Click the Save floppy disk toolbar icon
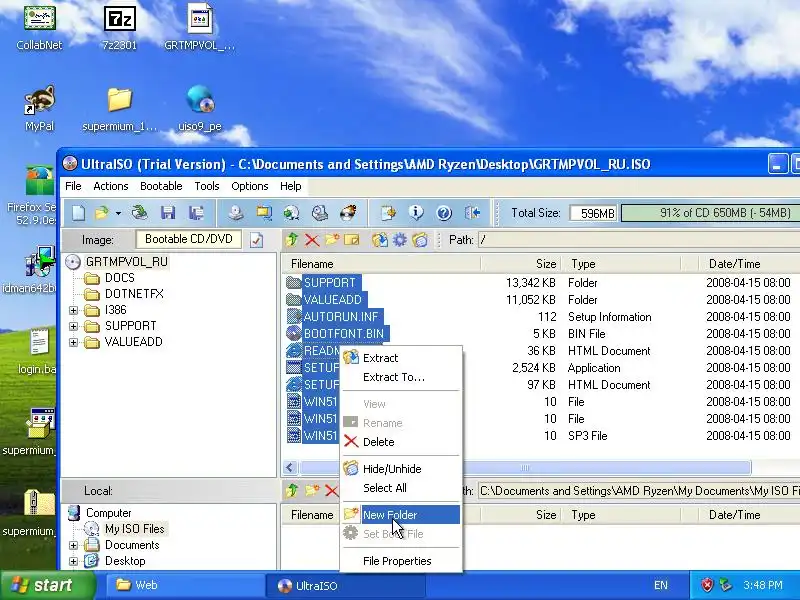This screenshot has width=800, height=600. pos(168,213)
